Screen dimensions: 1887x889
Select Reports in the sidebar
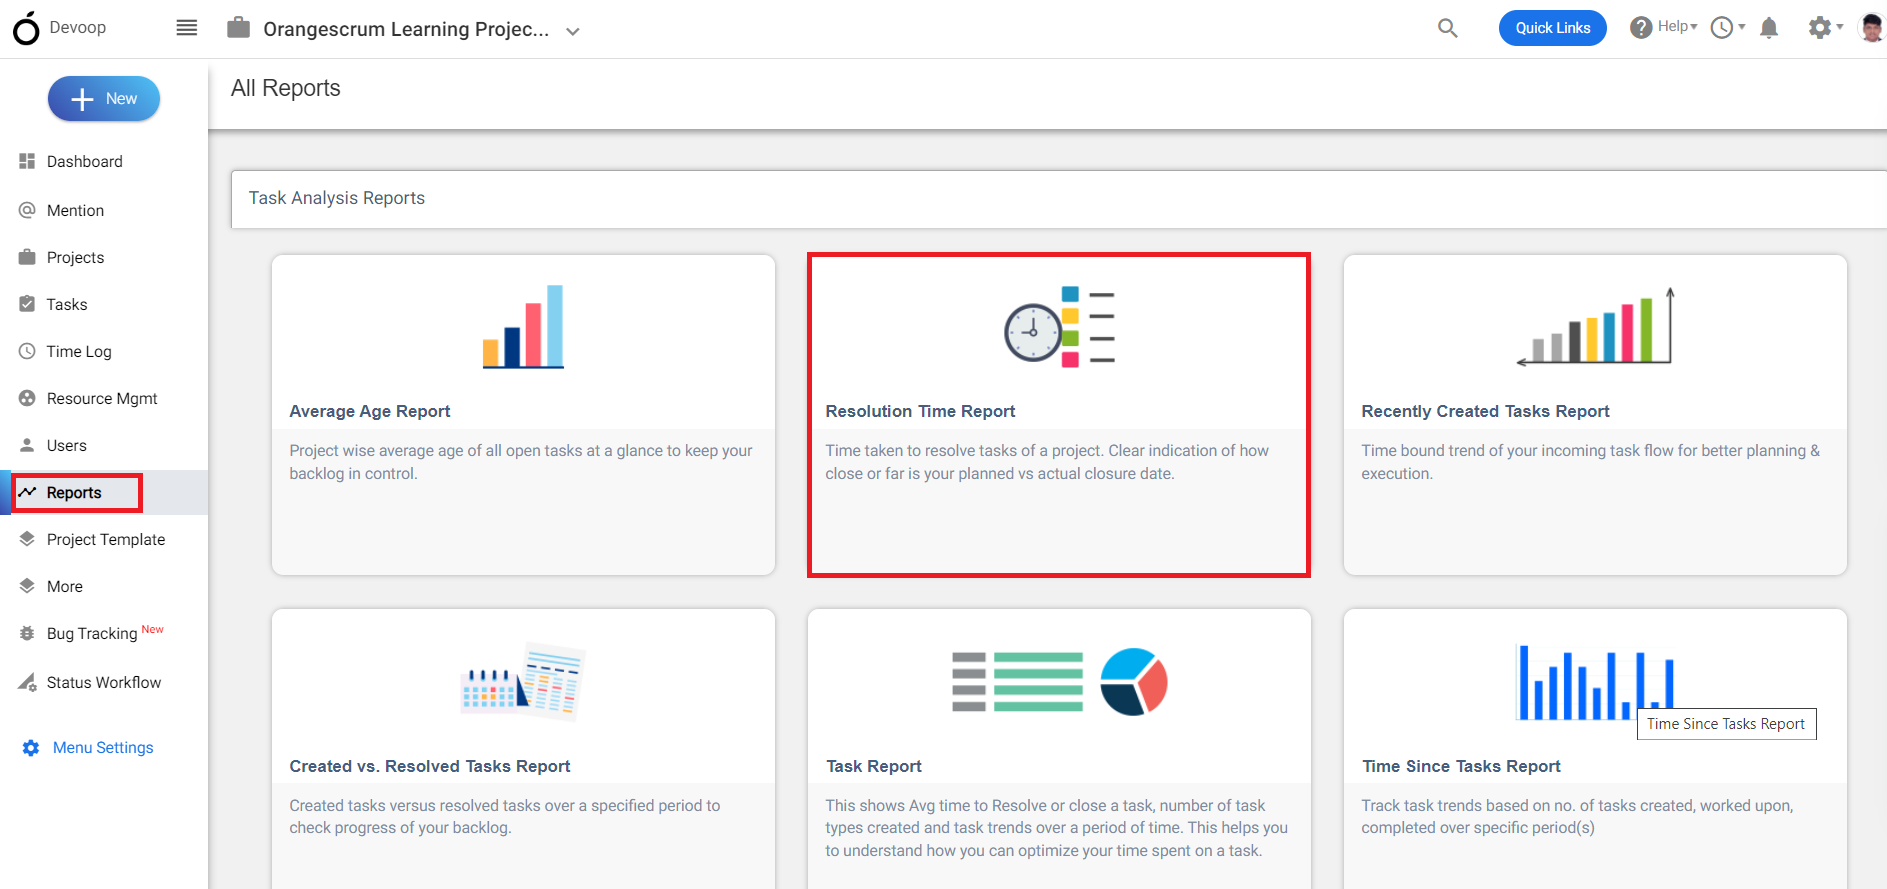click(x=74, y=493)
